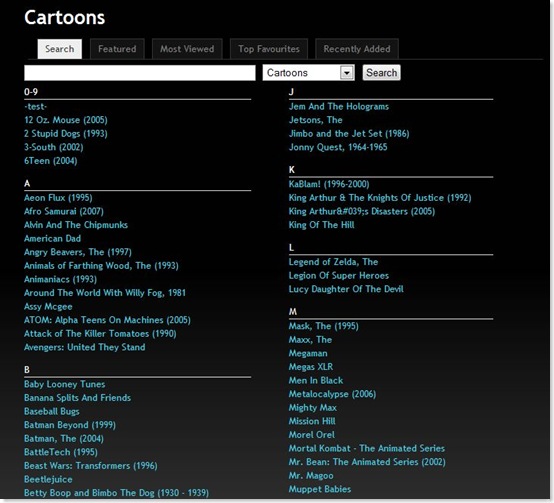Image resolution: width=554 pixels, height=503 pixels.
Task: Open Beast Wars: Transformers (1996)
Action: coord(91,466)
